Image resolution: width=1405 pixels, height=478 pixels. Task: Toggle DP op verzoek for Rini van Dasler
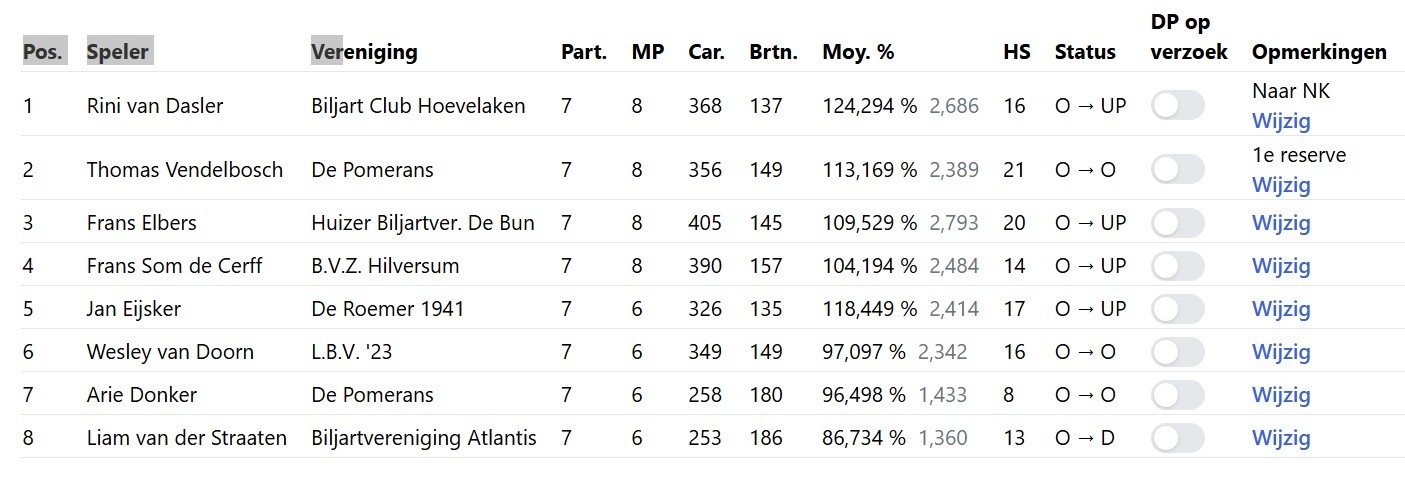point(1177,105)
